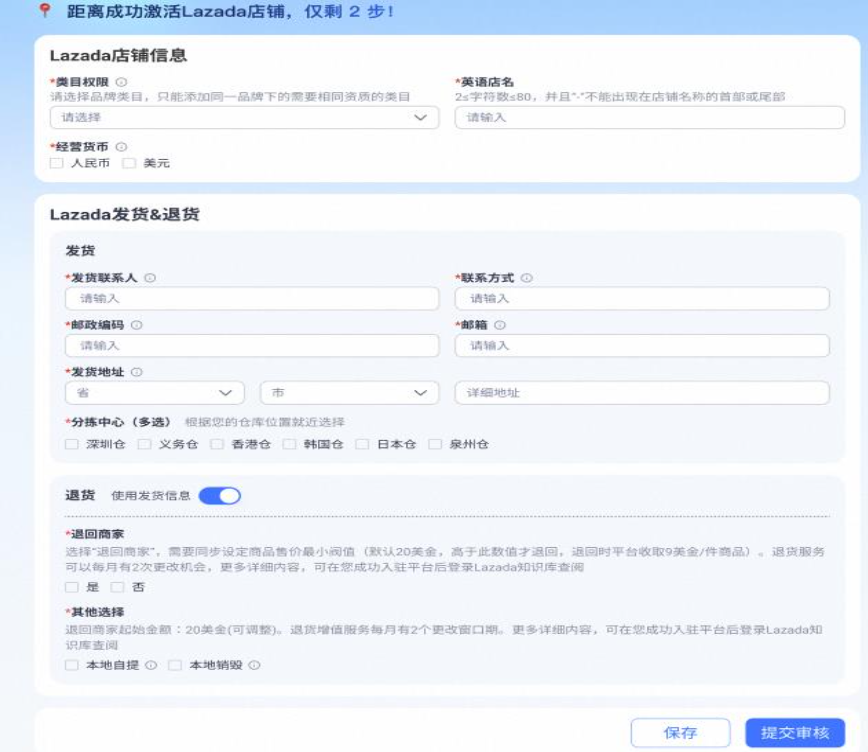The image size is (868, 752).
Task: Check the 人民币 currency checkbox
Action: pyautogui.click(x=56, y=163)
